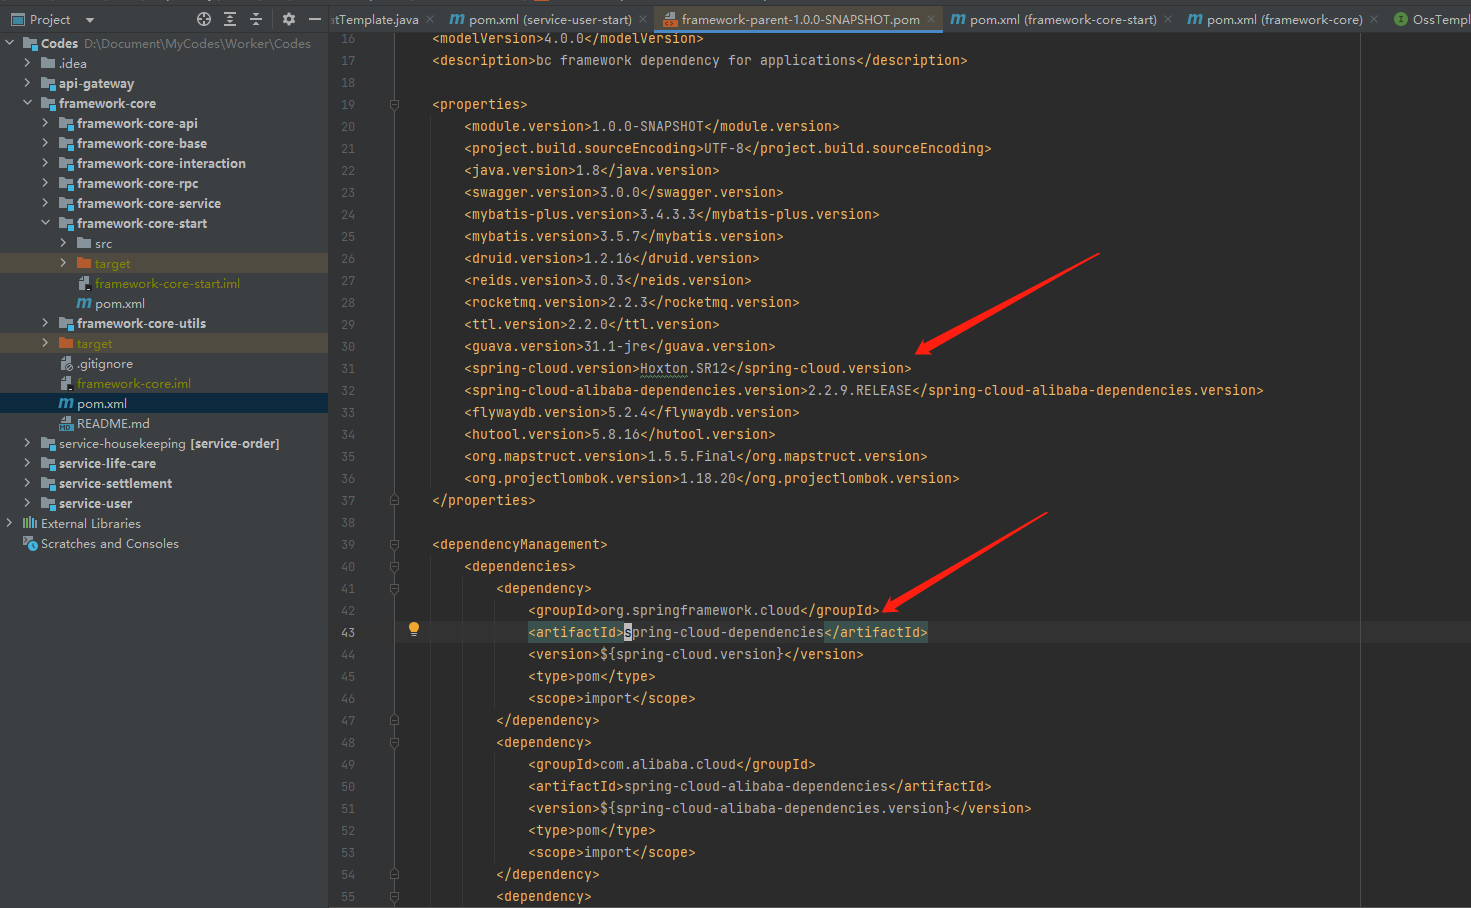Fold the dependencyManagement block at line 39
The width and height of the screenshot is (1471, 908).
point(394,544)
